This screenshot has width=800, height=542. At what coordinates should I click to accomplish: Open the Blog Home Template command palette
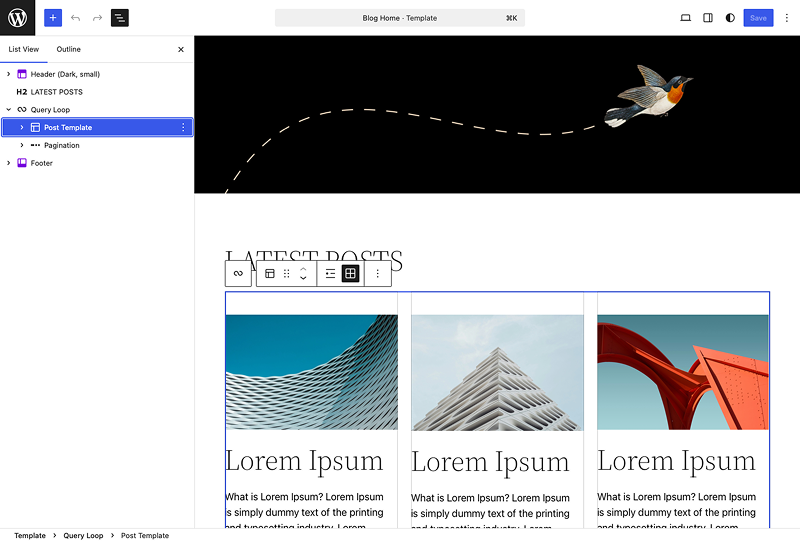pos(399,18)
